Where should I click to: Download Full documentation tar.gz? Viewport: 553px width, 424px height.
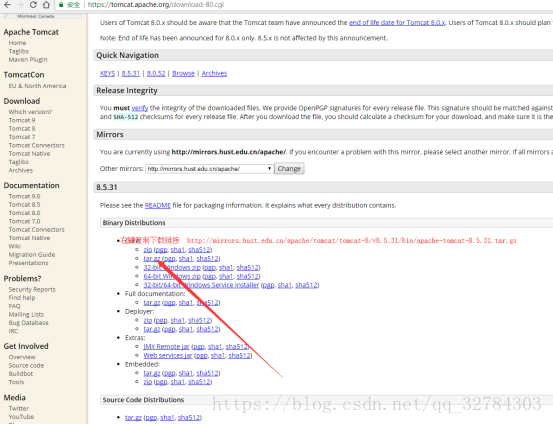pyautogui.click(x=152, y=303)
